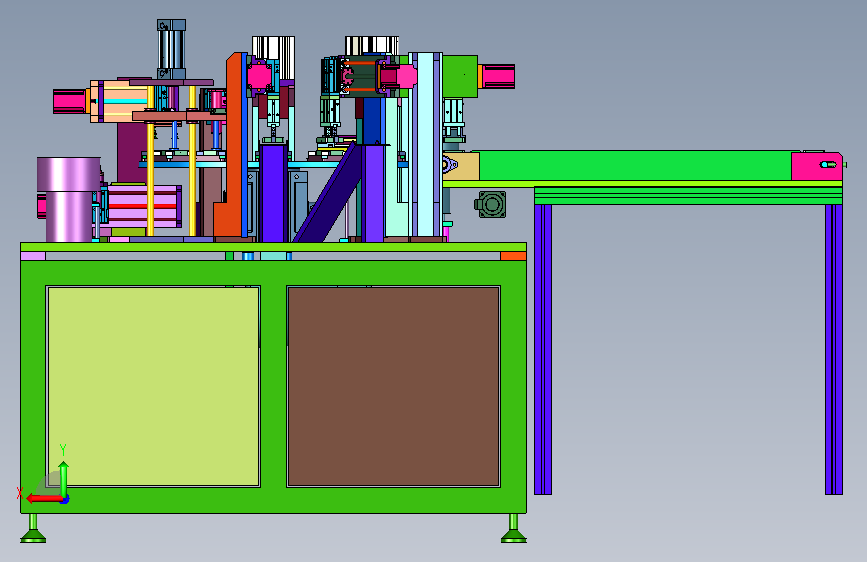Select the orange corner block on tabletop

coord(513,256)
